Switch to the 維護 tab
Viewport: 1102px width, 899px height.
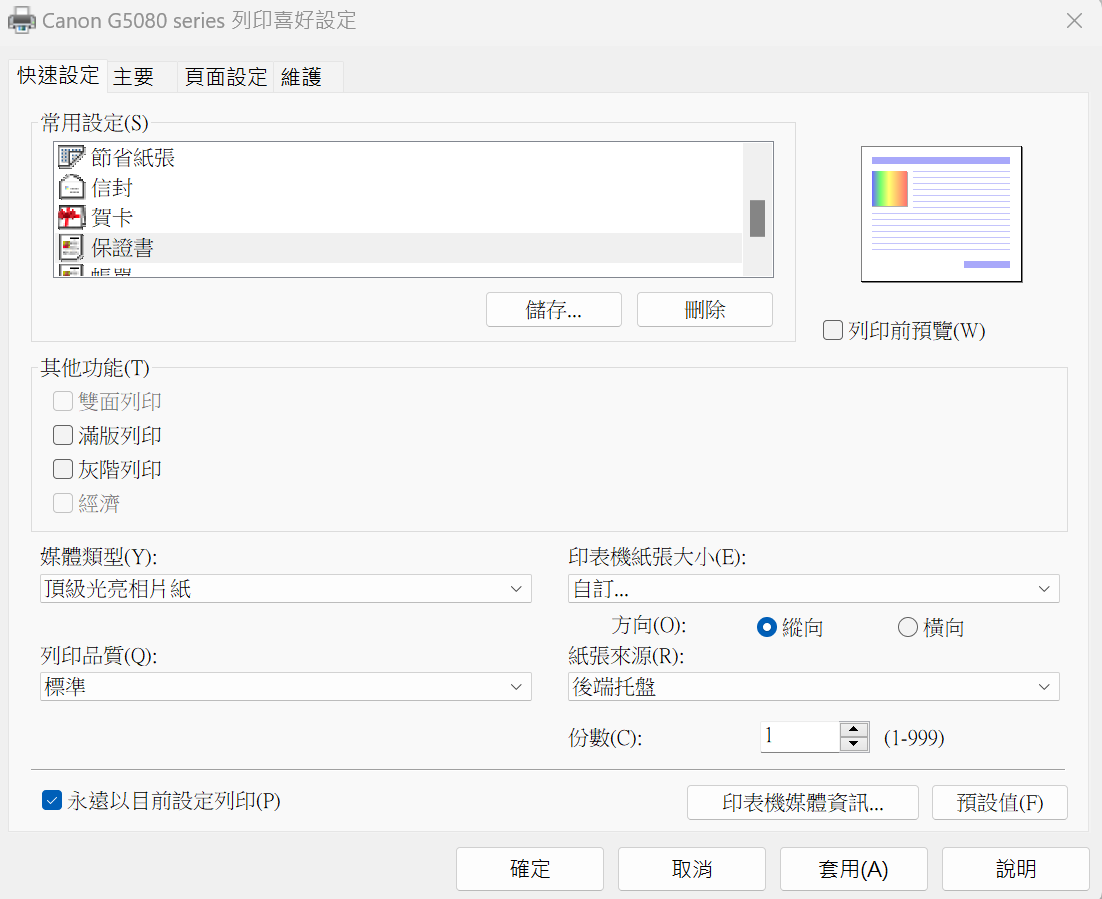click(302, 76)
